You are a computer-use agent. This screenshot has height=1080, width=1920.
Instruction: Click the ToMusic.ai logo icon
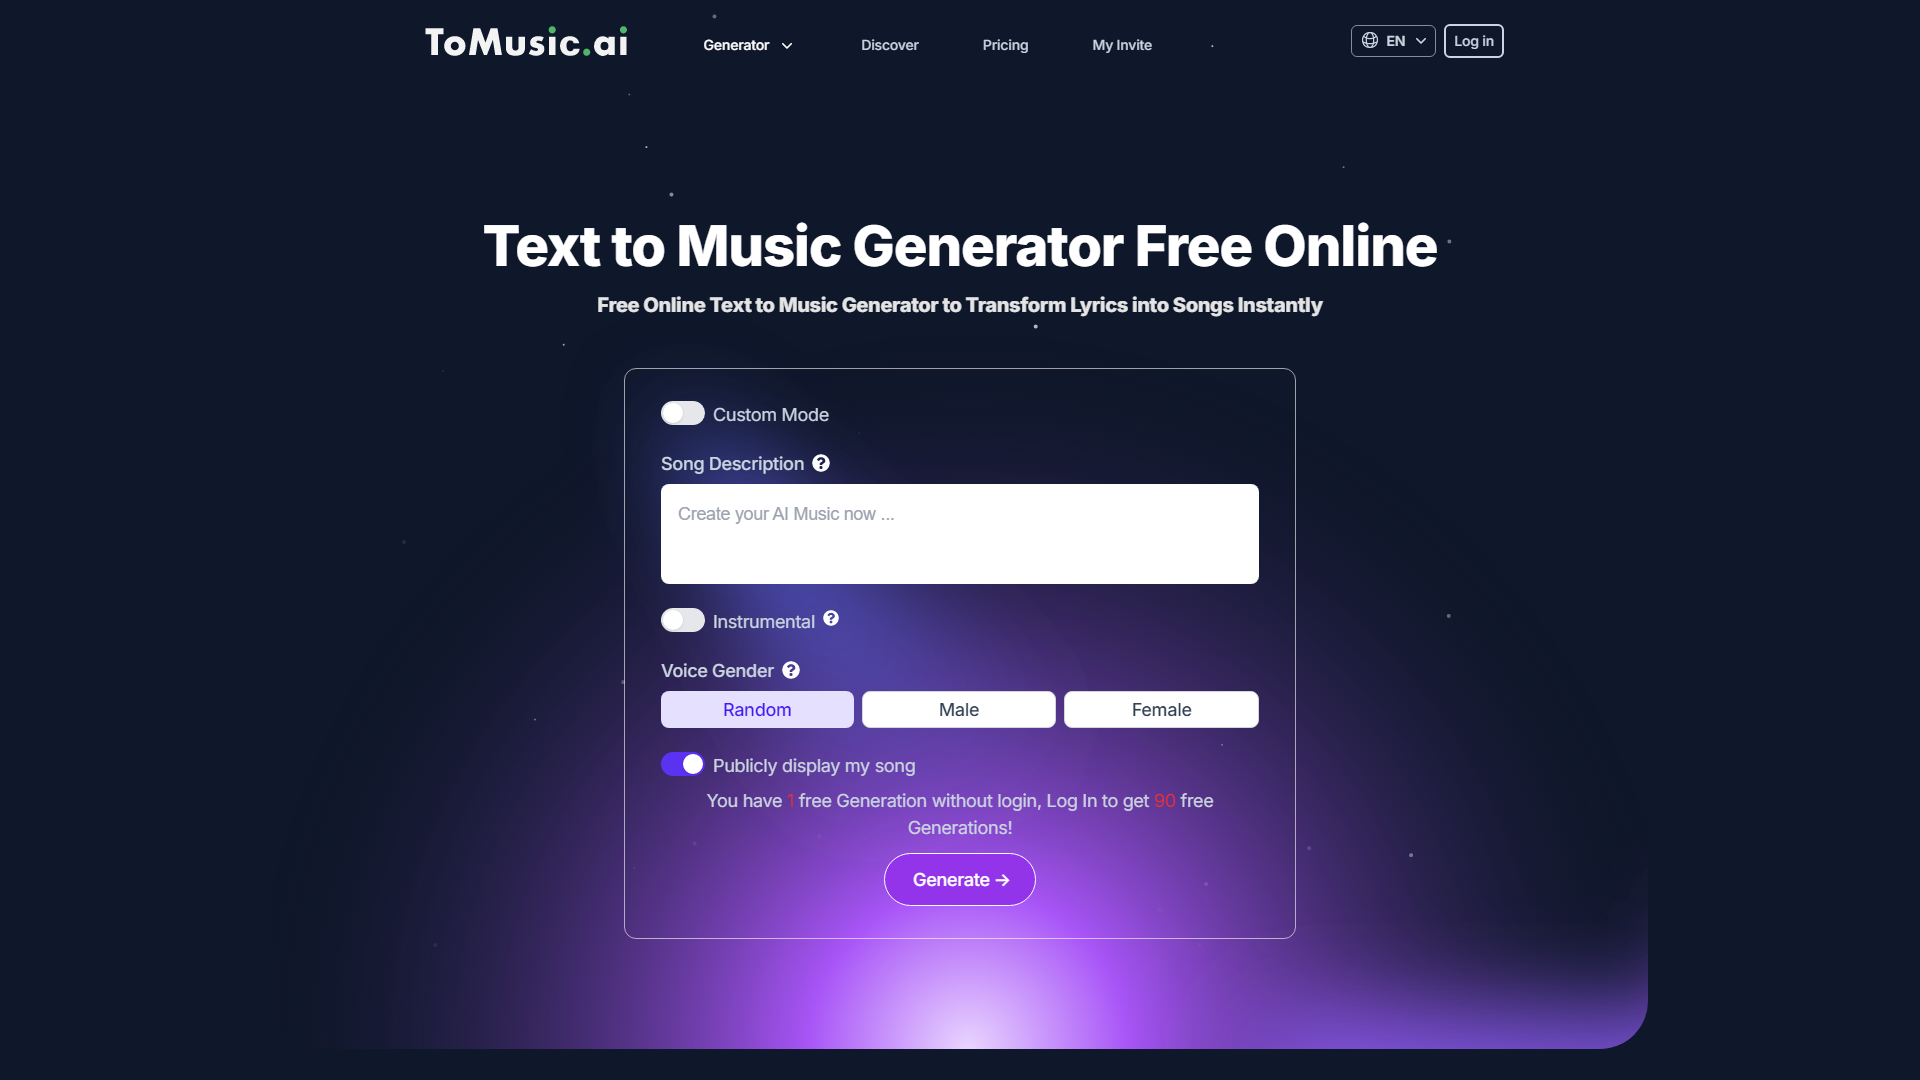coord(524,41)
